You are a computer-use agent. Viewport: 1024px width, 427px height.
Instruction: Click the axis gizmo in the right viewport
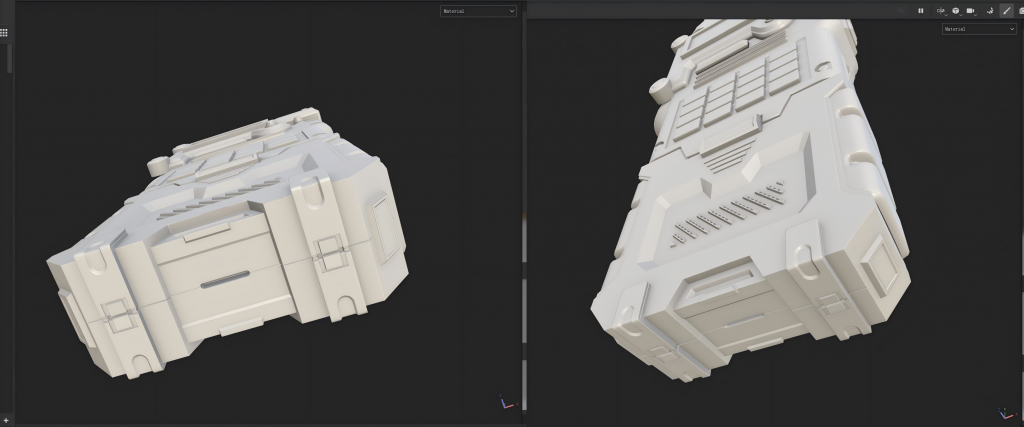tap(1006, 413)
